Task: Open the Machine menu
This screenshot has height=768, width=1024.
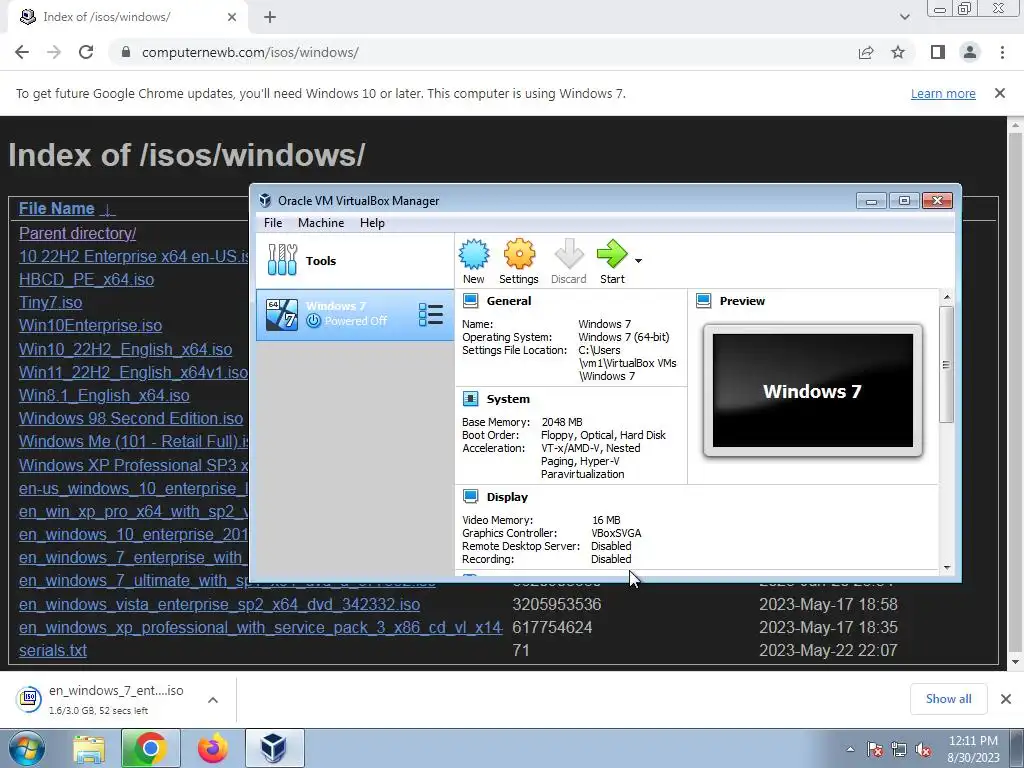Action: 321,223
